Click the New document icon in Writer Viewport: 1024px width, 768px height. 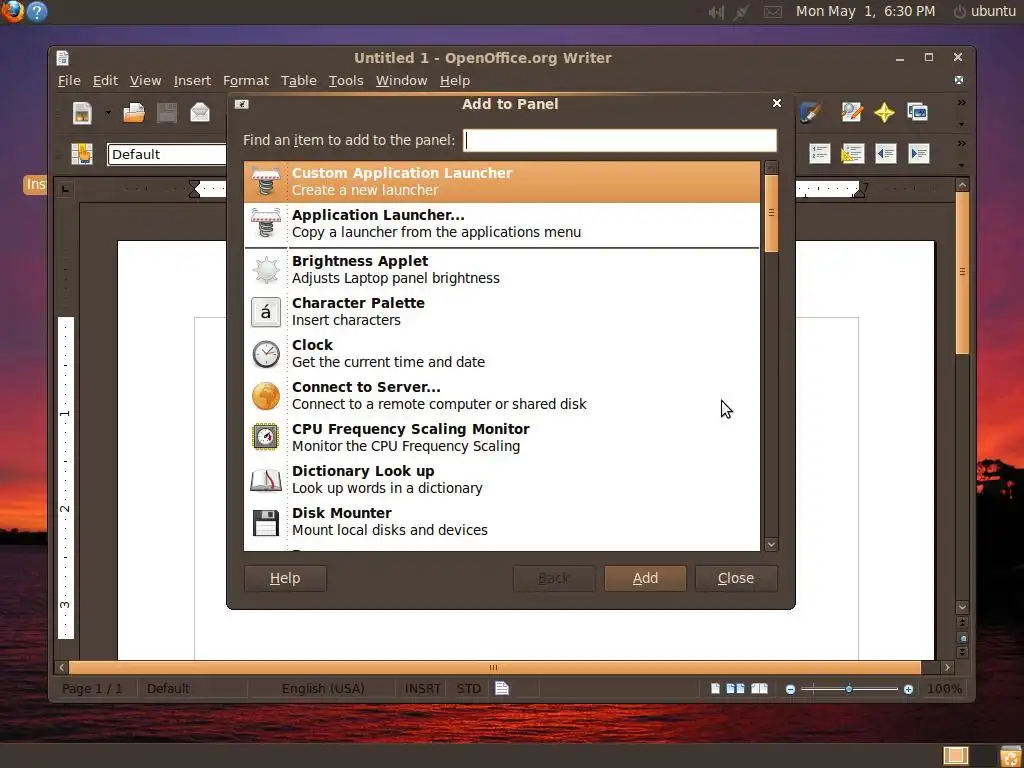tap(82, 113)
